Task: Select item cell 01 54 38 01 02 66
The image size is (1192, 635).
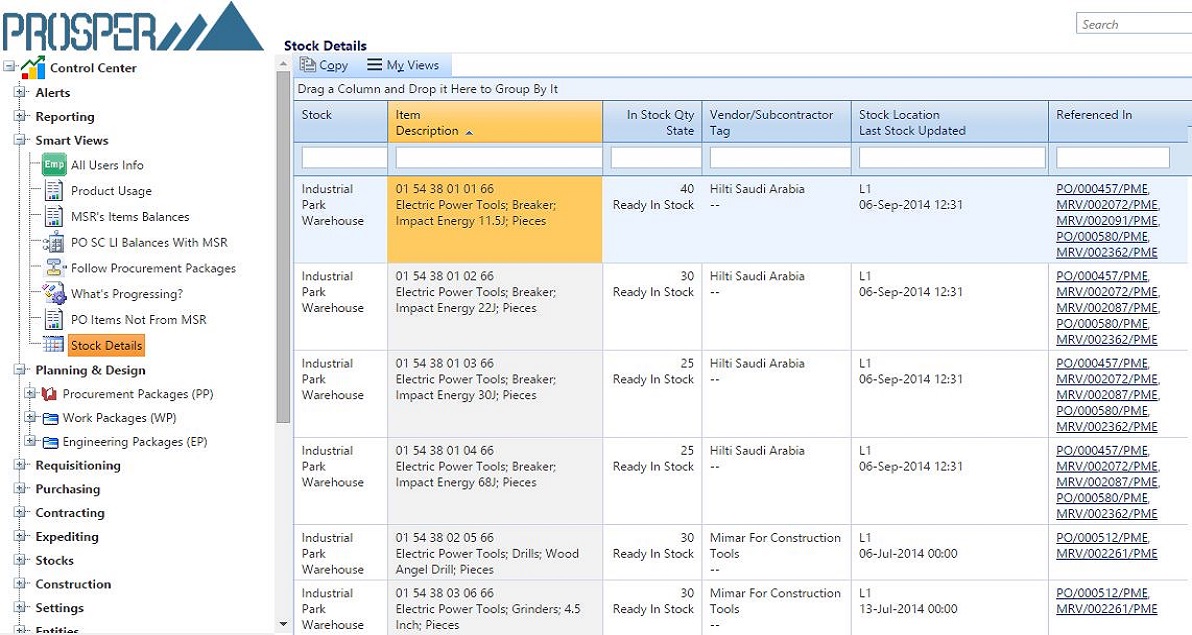Action: coord(495,307)
